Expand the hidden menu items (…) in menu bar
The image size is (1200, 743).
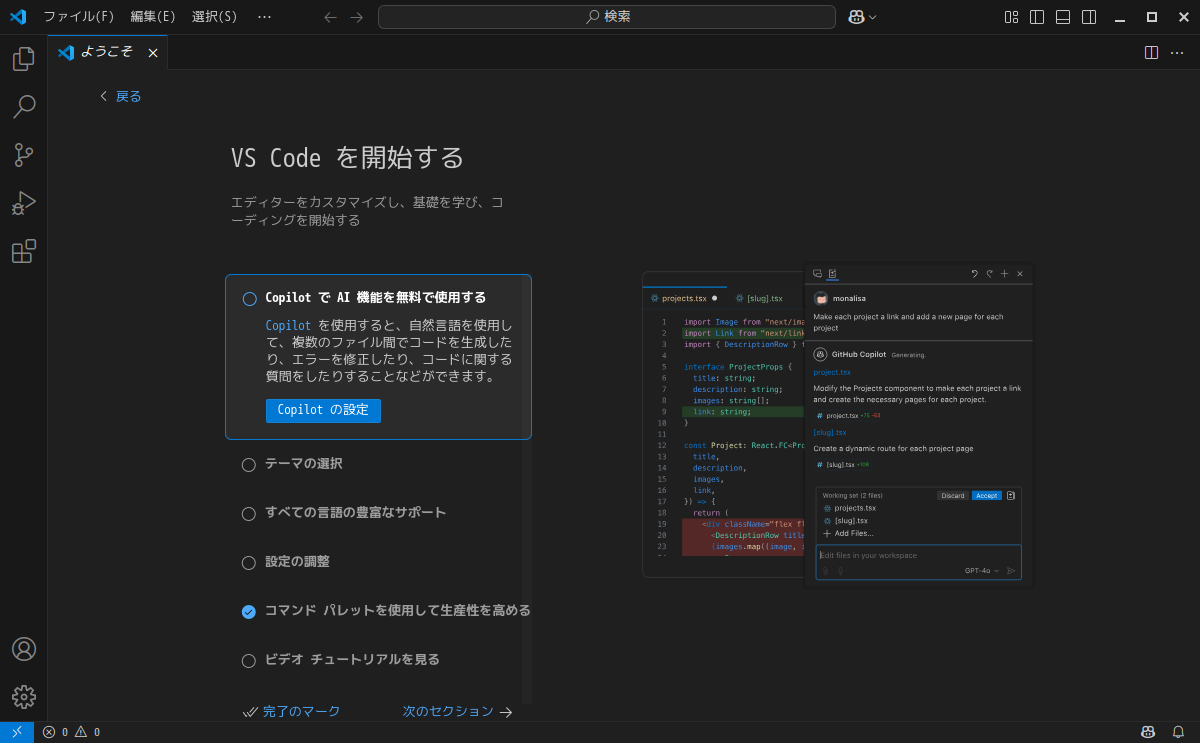(264, 17)
